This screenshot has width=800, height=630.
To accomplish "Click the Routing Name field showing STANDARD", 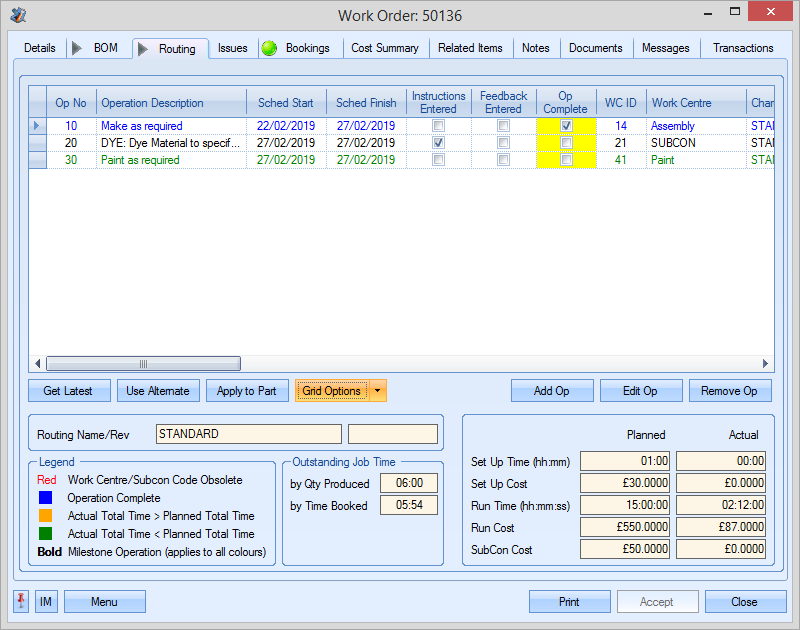I will coord(248,433).
